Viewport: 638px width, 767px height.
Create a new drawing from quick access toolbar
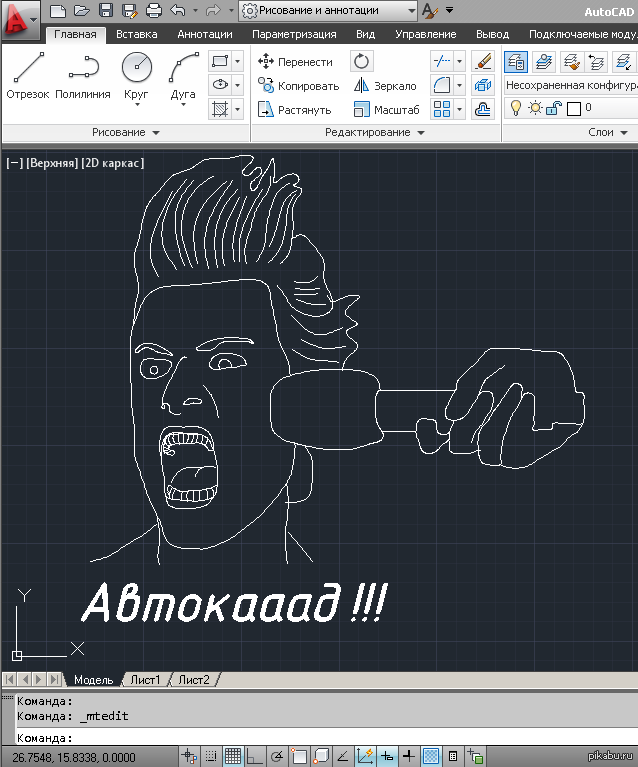click(58, 10)
